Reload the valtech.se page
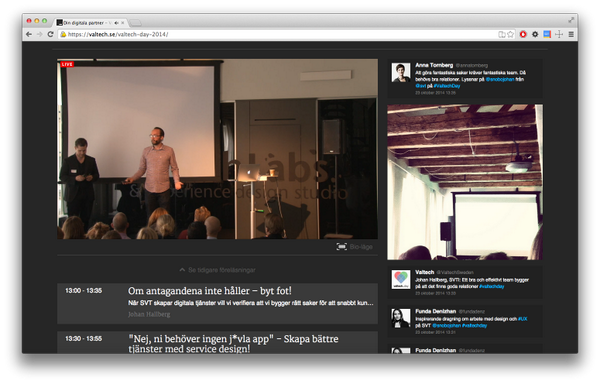 pyautogui.click(x=50, y=34)
